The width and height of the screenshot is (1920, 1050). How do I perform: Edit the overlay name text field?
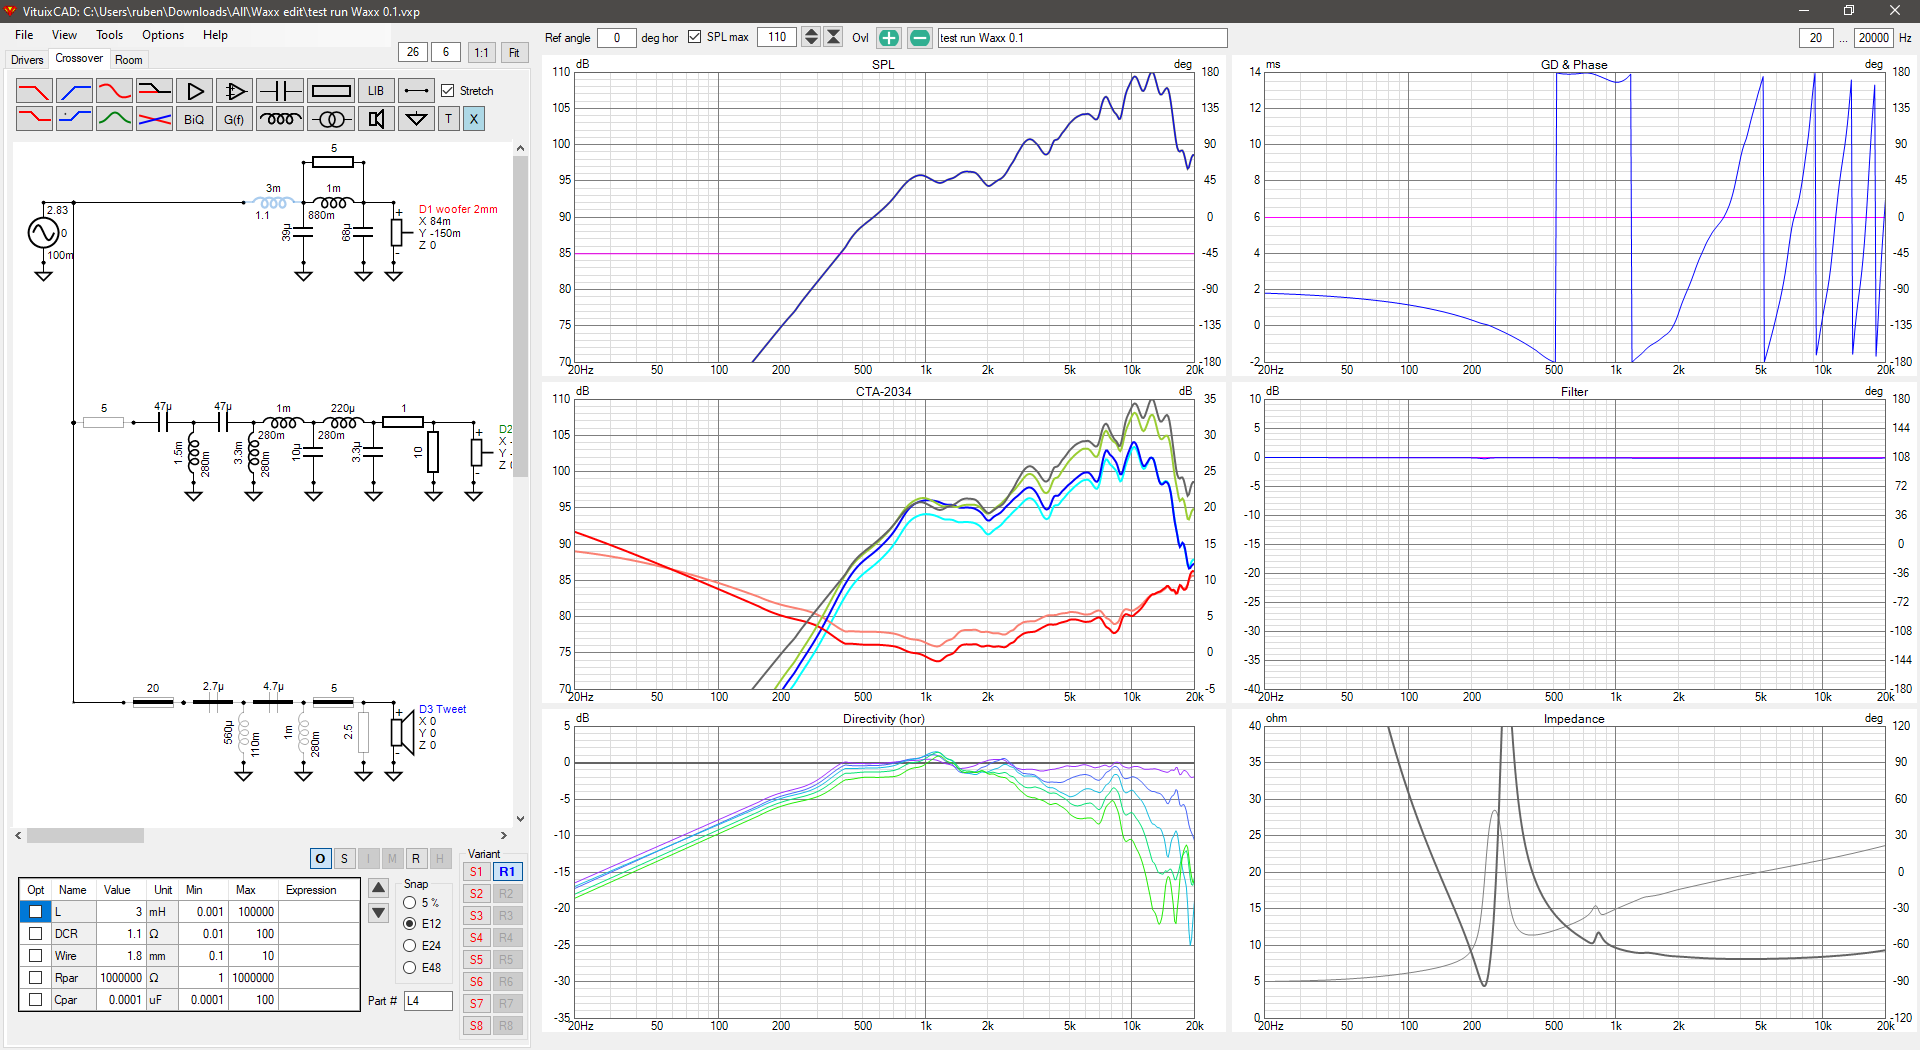pos(1082,38)
